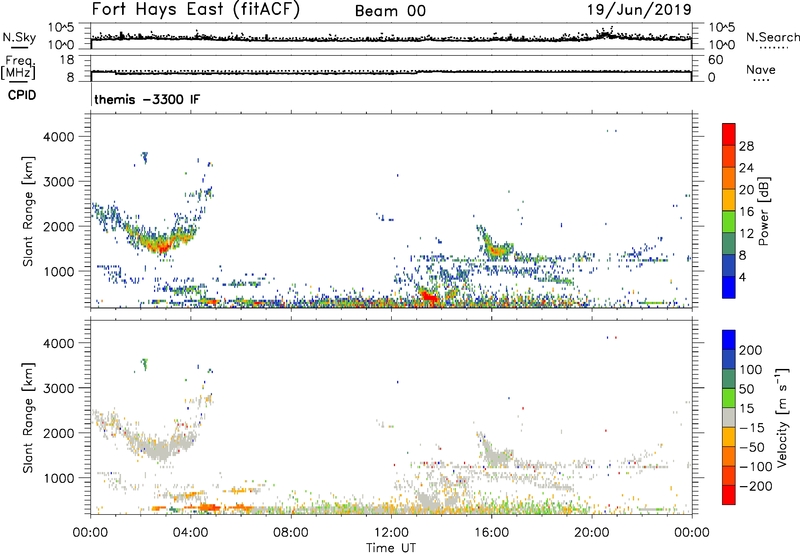Click the 'Fort Hays East (fitACF)' title

pos(196,10)
